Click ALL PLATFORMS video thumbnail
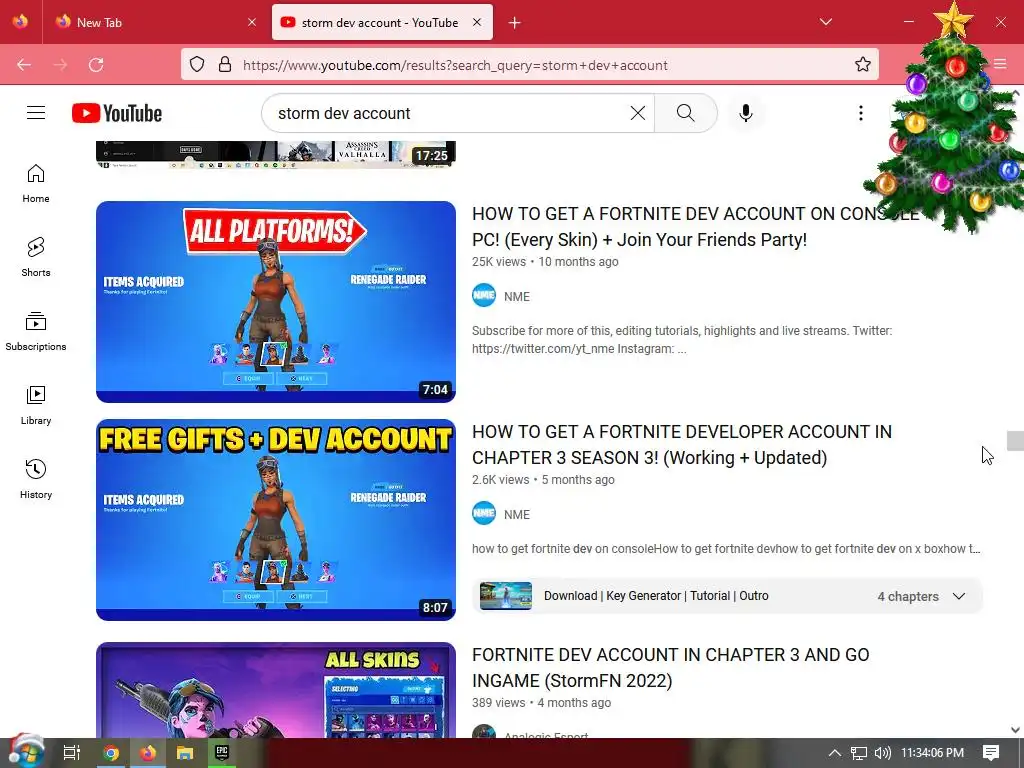1024x768 pixels. pos(276,302)
